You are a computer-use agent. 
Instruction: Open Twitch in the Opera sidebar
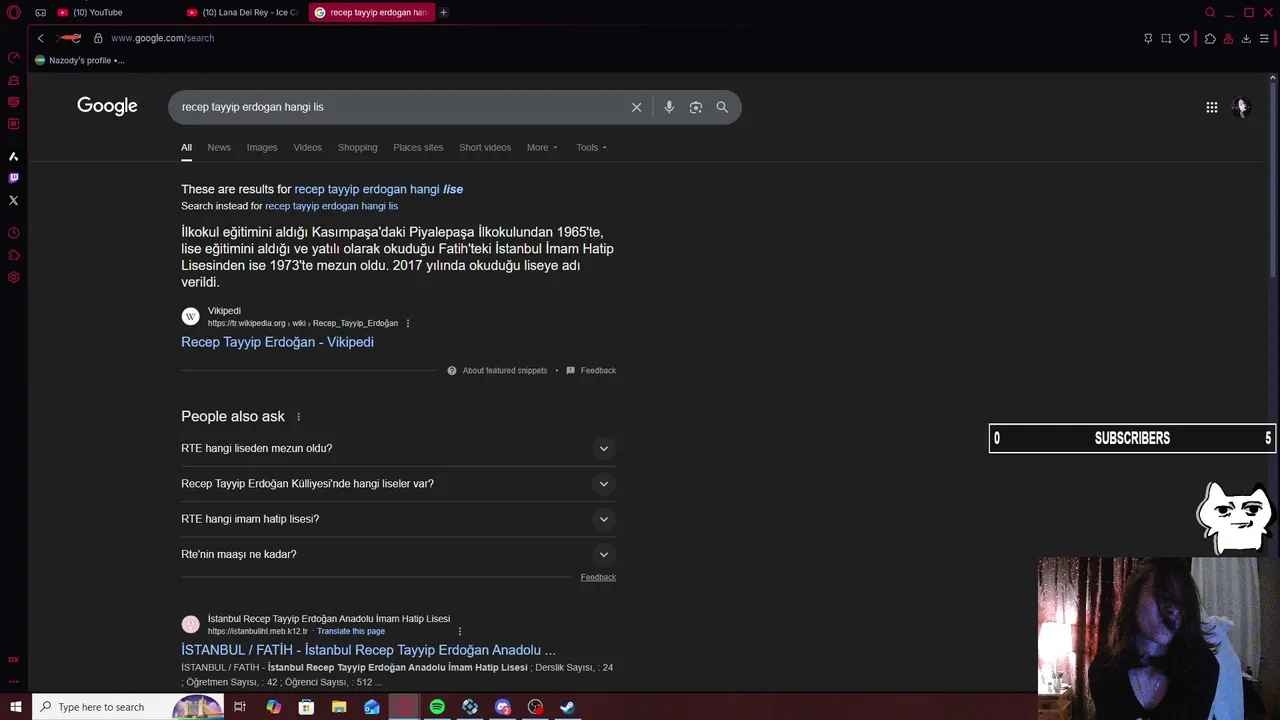coord(13,178)
